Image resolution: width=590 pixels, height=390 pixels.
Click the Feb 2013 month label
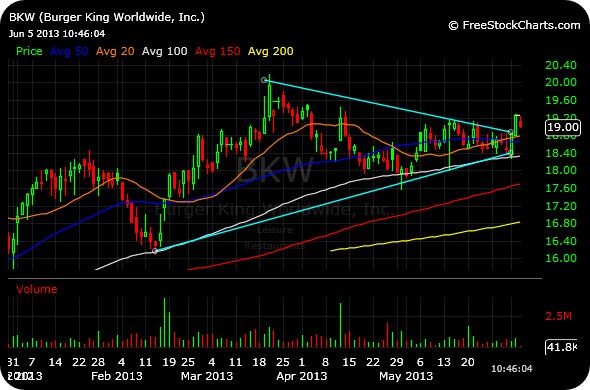(x=117, y=376)
